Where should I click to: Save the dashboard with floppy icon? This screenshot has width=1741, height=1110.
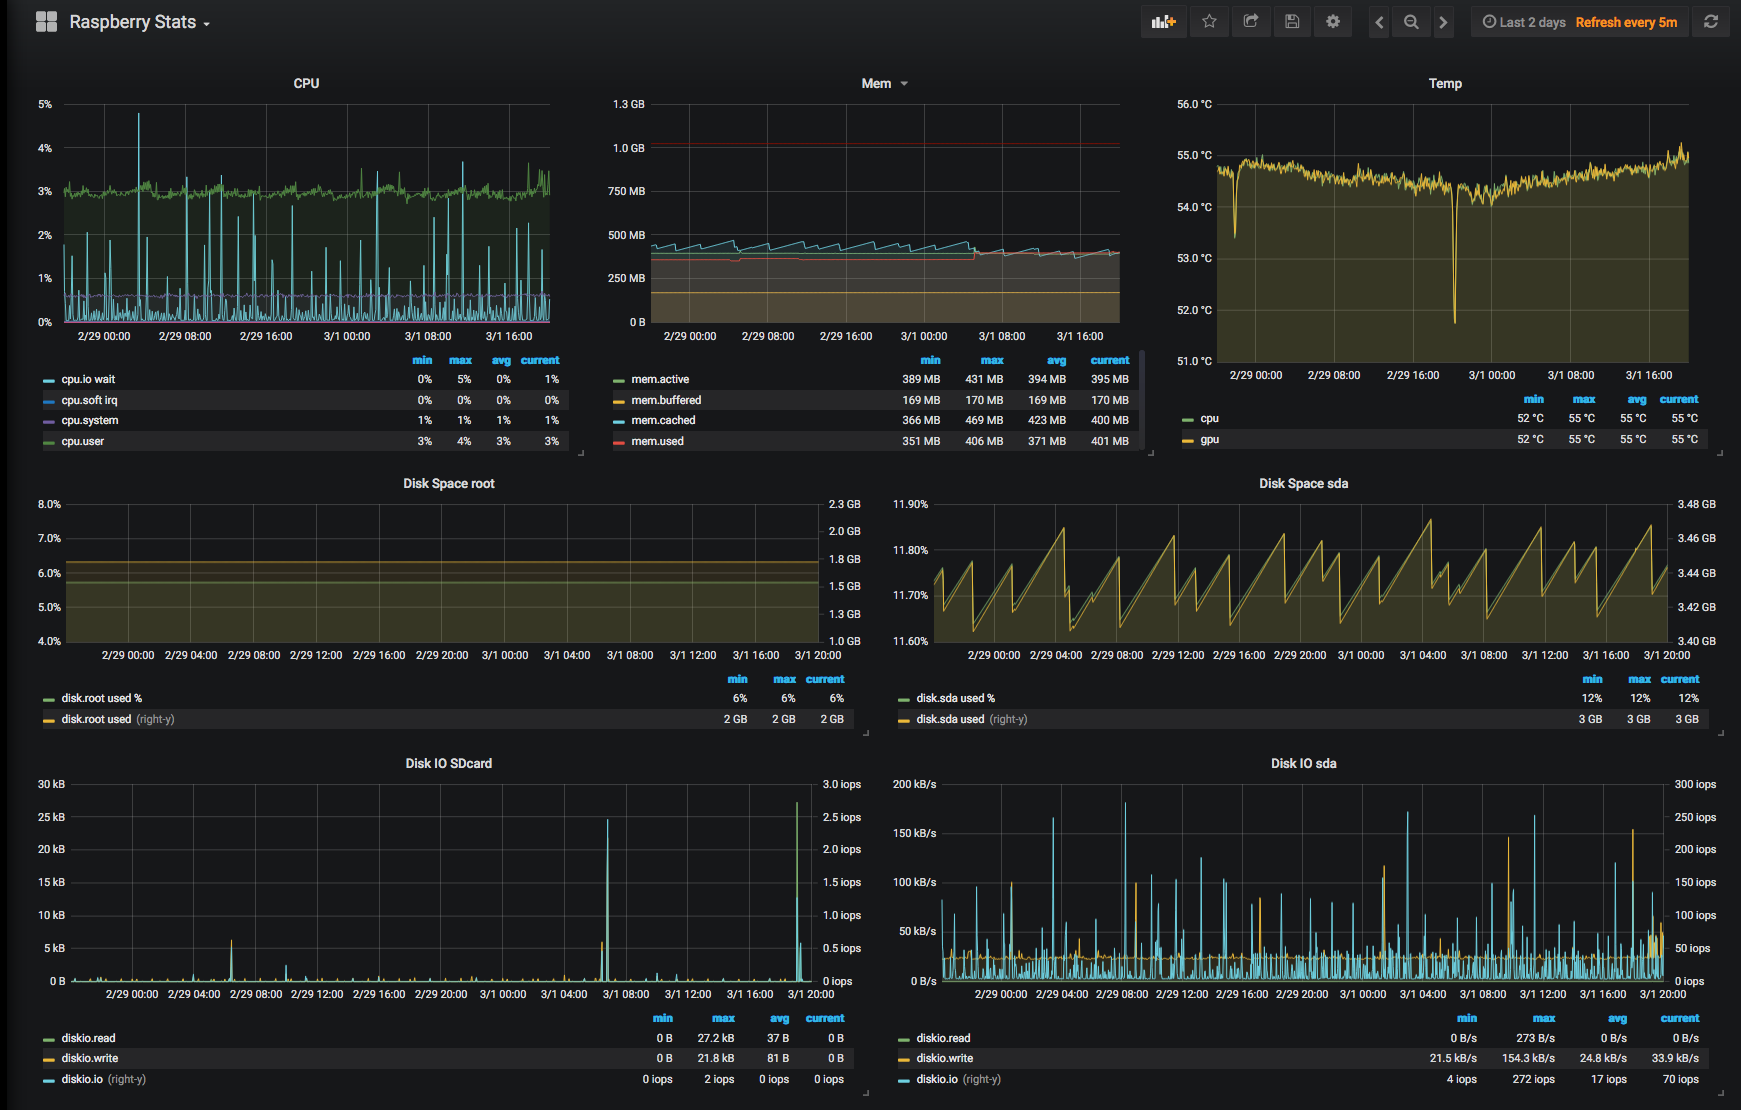click(1292, 22)
